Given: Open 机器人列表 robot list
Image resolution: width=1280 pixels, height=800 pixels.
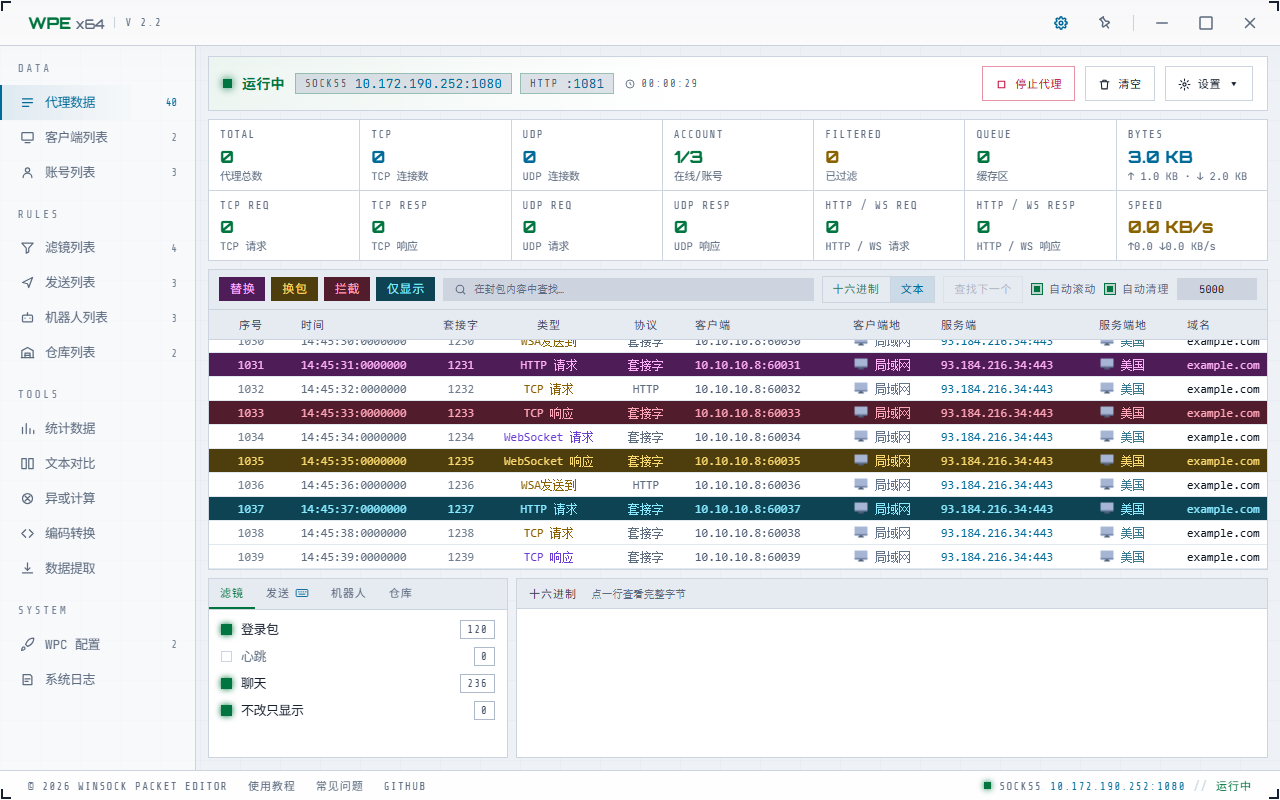Looking at the screenshot, I should [97, 317].
